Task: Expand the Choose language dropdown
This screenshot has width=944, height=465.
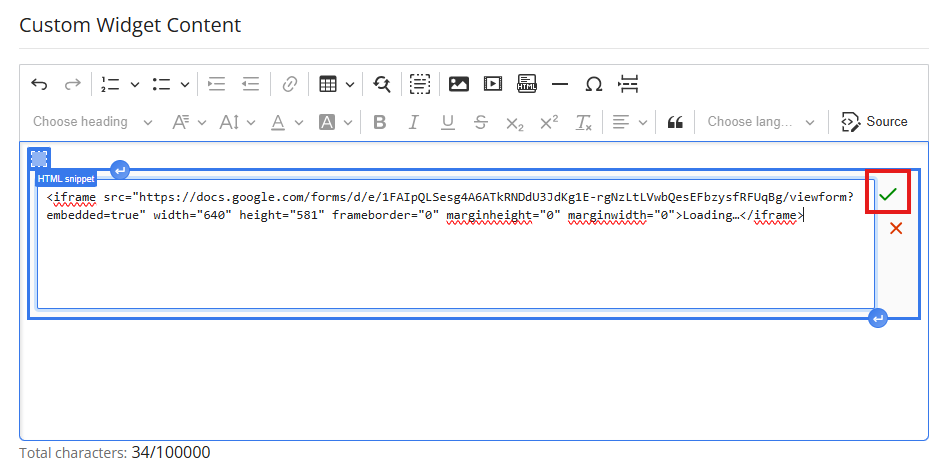Action: coord(761,122)
